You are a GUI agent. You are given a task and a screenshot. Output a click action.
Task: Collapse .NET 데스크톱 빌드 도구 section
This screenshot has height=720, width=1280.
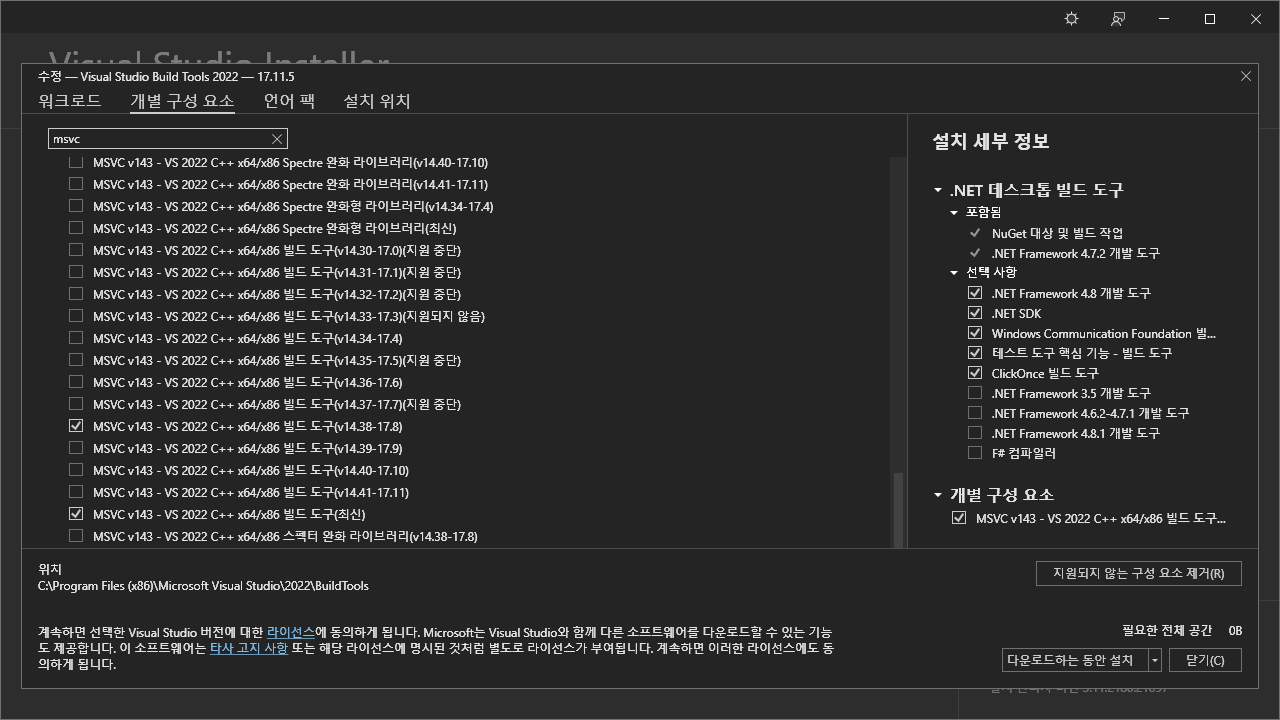938,190
